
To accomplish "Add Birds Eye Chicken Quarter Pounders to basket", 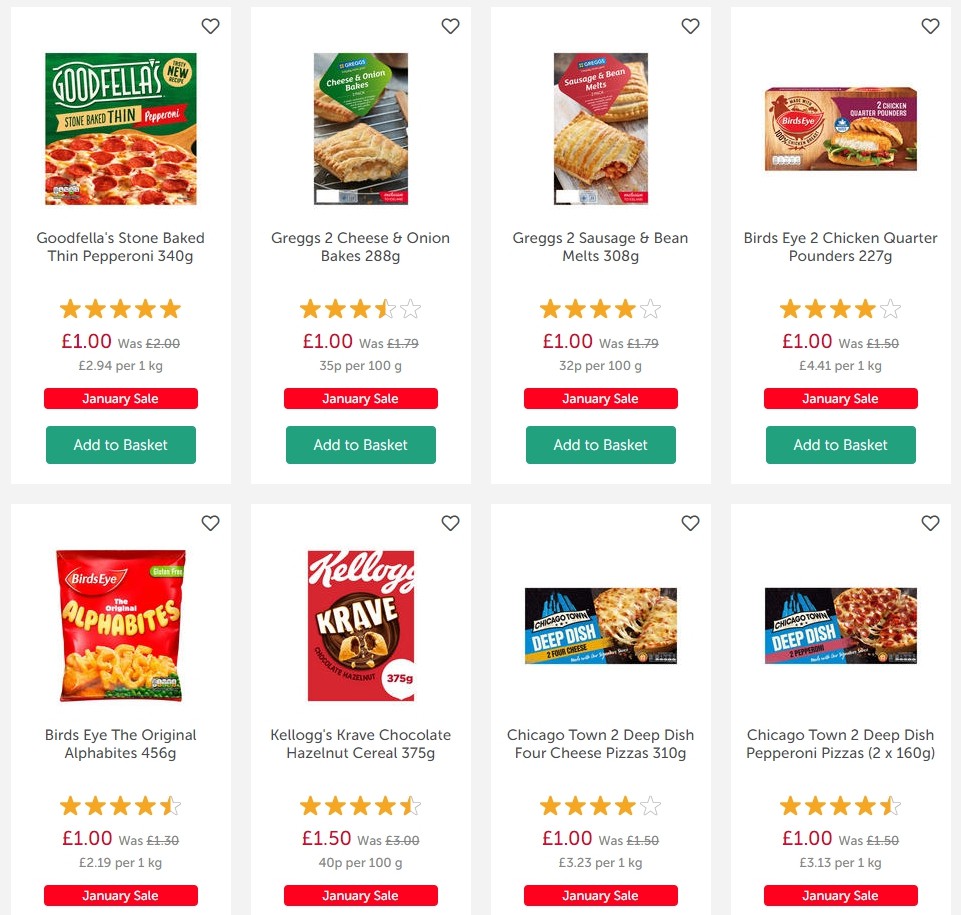I will [841, 445].
